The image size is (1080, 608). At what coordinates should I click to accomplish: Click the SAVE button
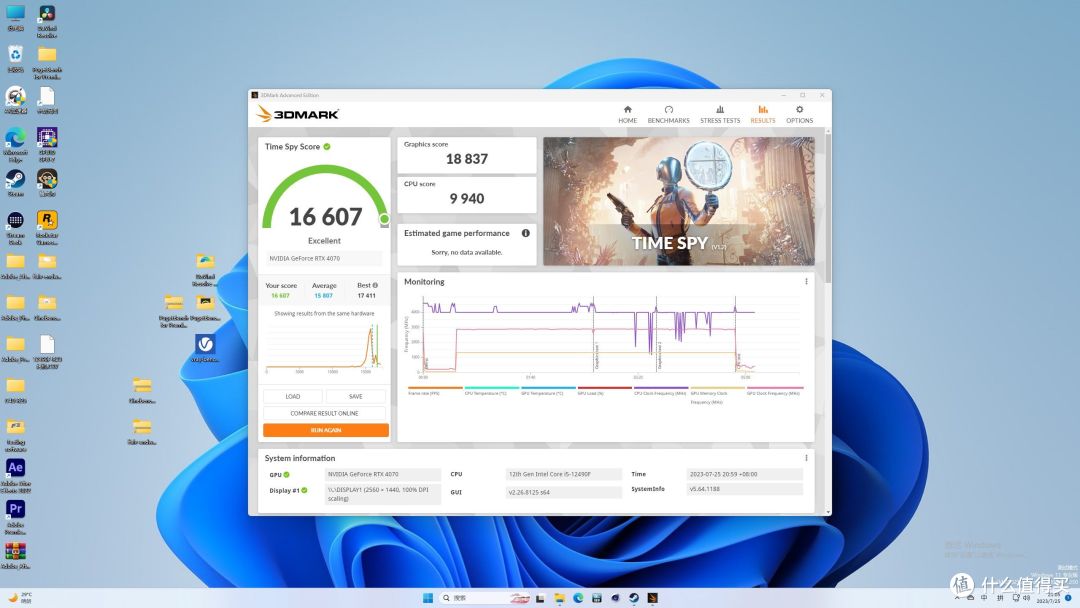355,397
